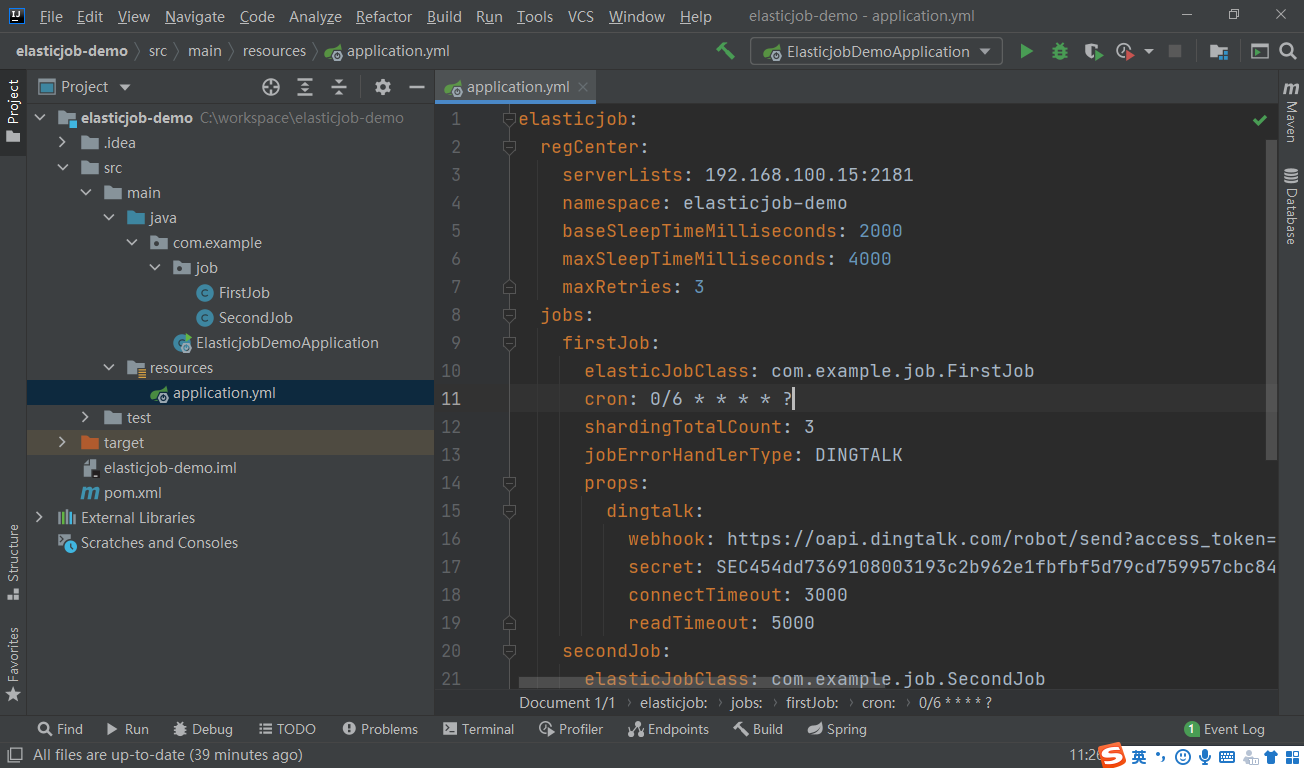Open the Endpoints tool window
The width and height of the screenshot is (1304, 768).
coord(669,729)
